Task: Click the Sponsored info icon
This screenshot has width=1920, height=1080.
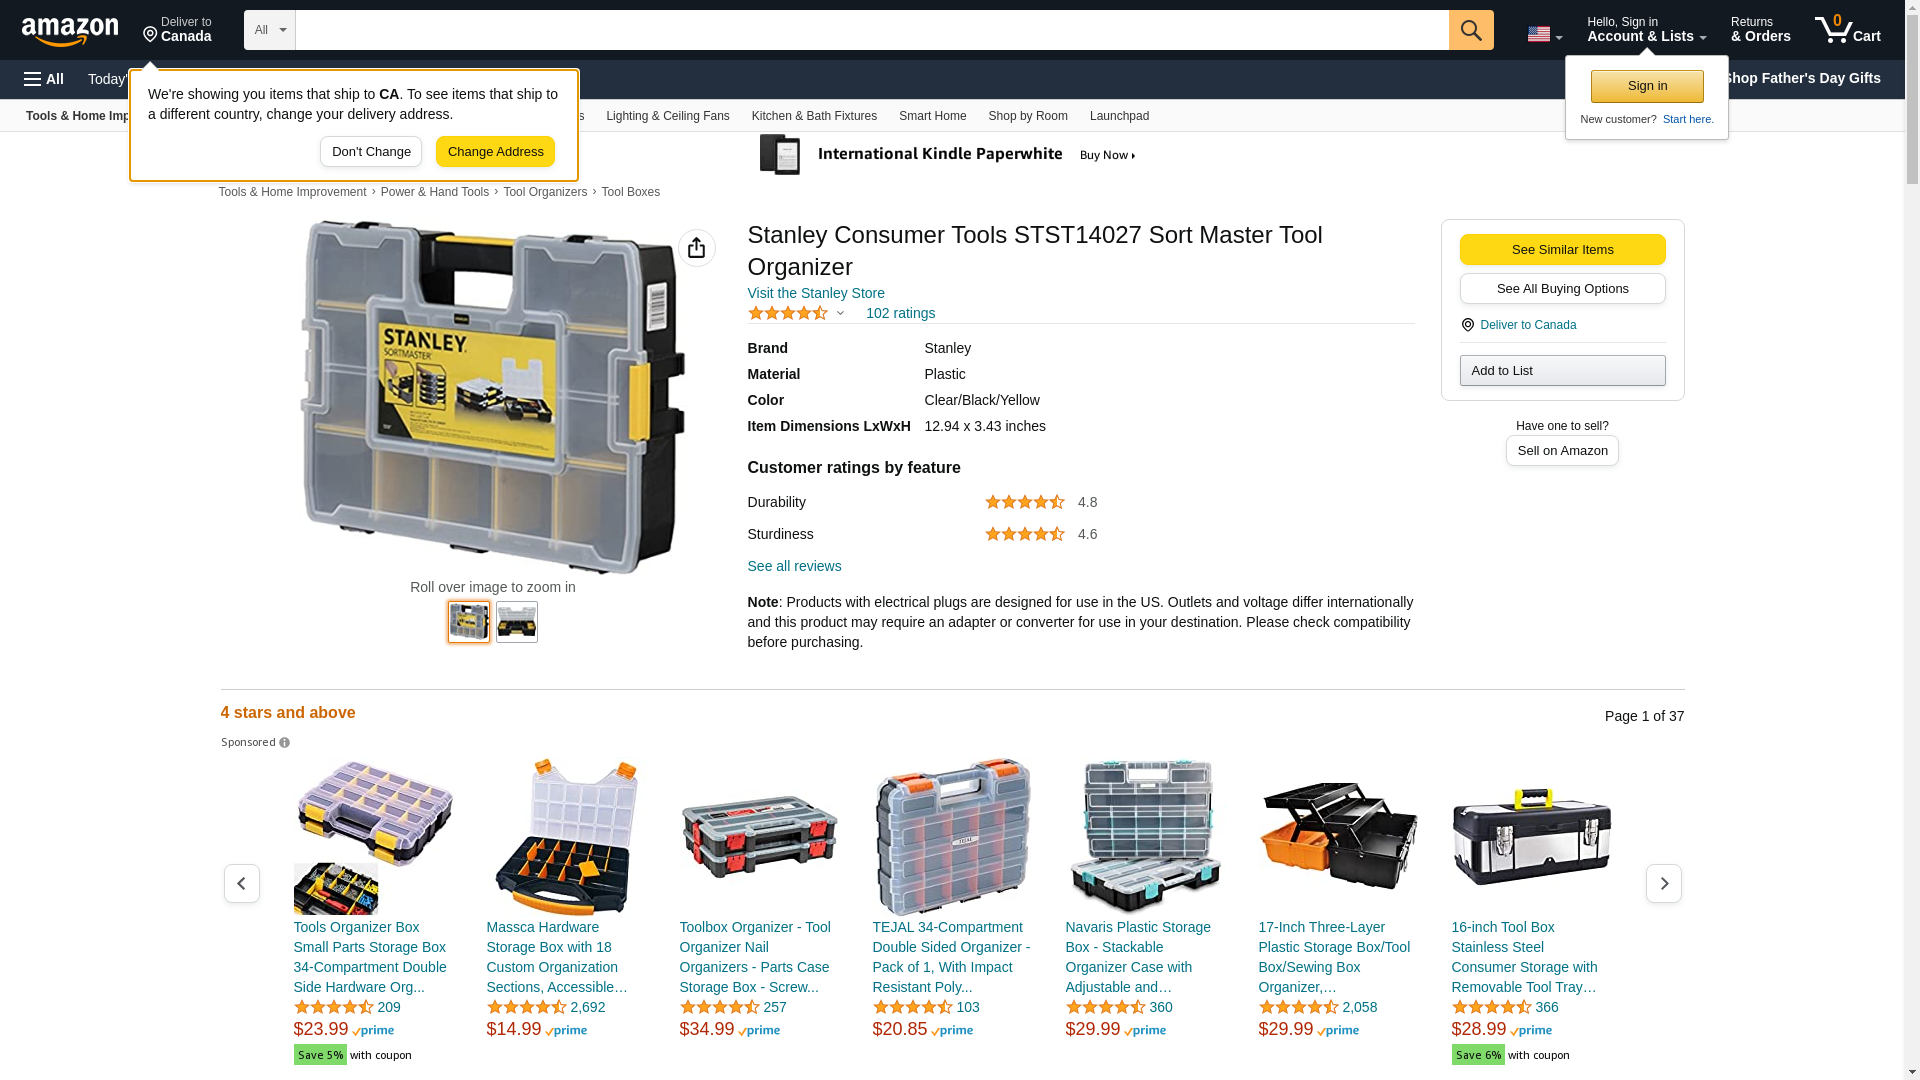Action: pyautogui.click(x=285, y=743)
